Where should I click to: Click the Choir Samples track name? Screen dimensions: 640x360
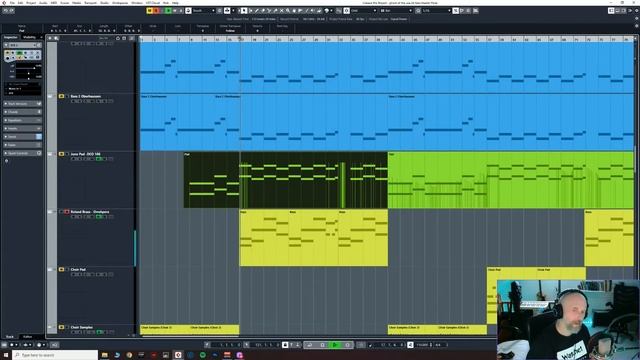[x=82, y=327]
